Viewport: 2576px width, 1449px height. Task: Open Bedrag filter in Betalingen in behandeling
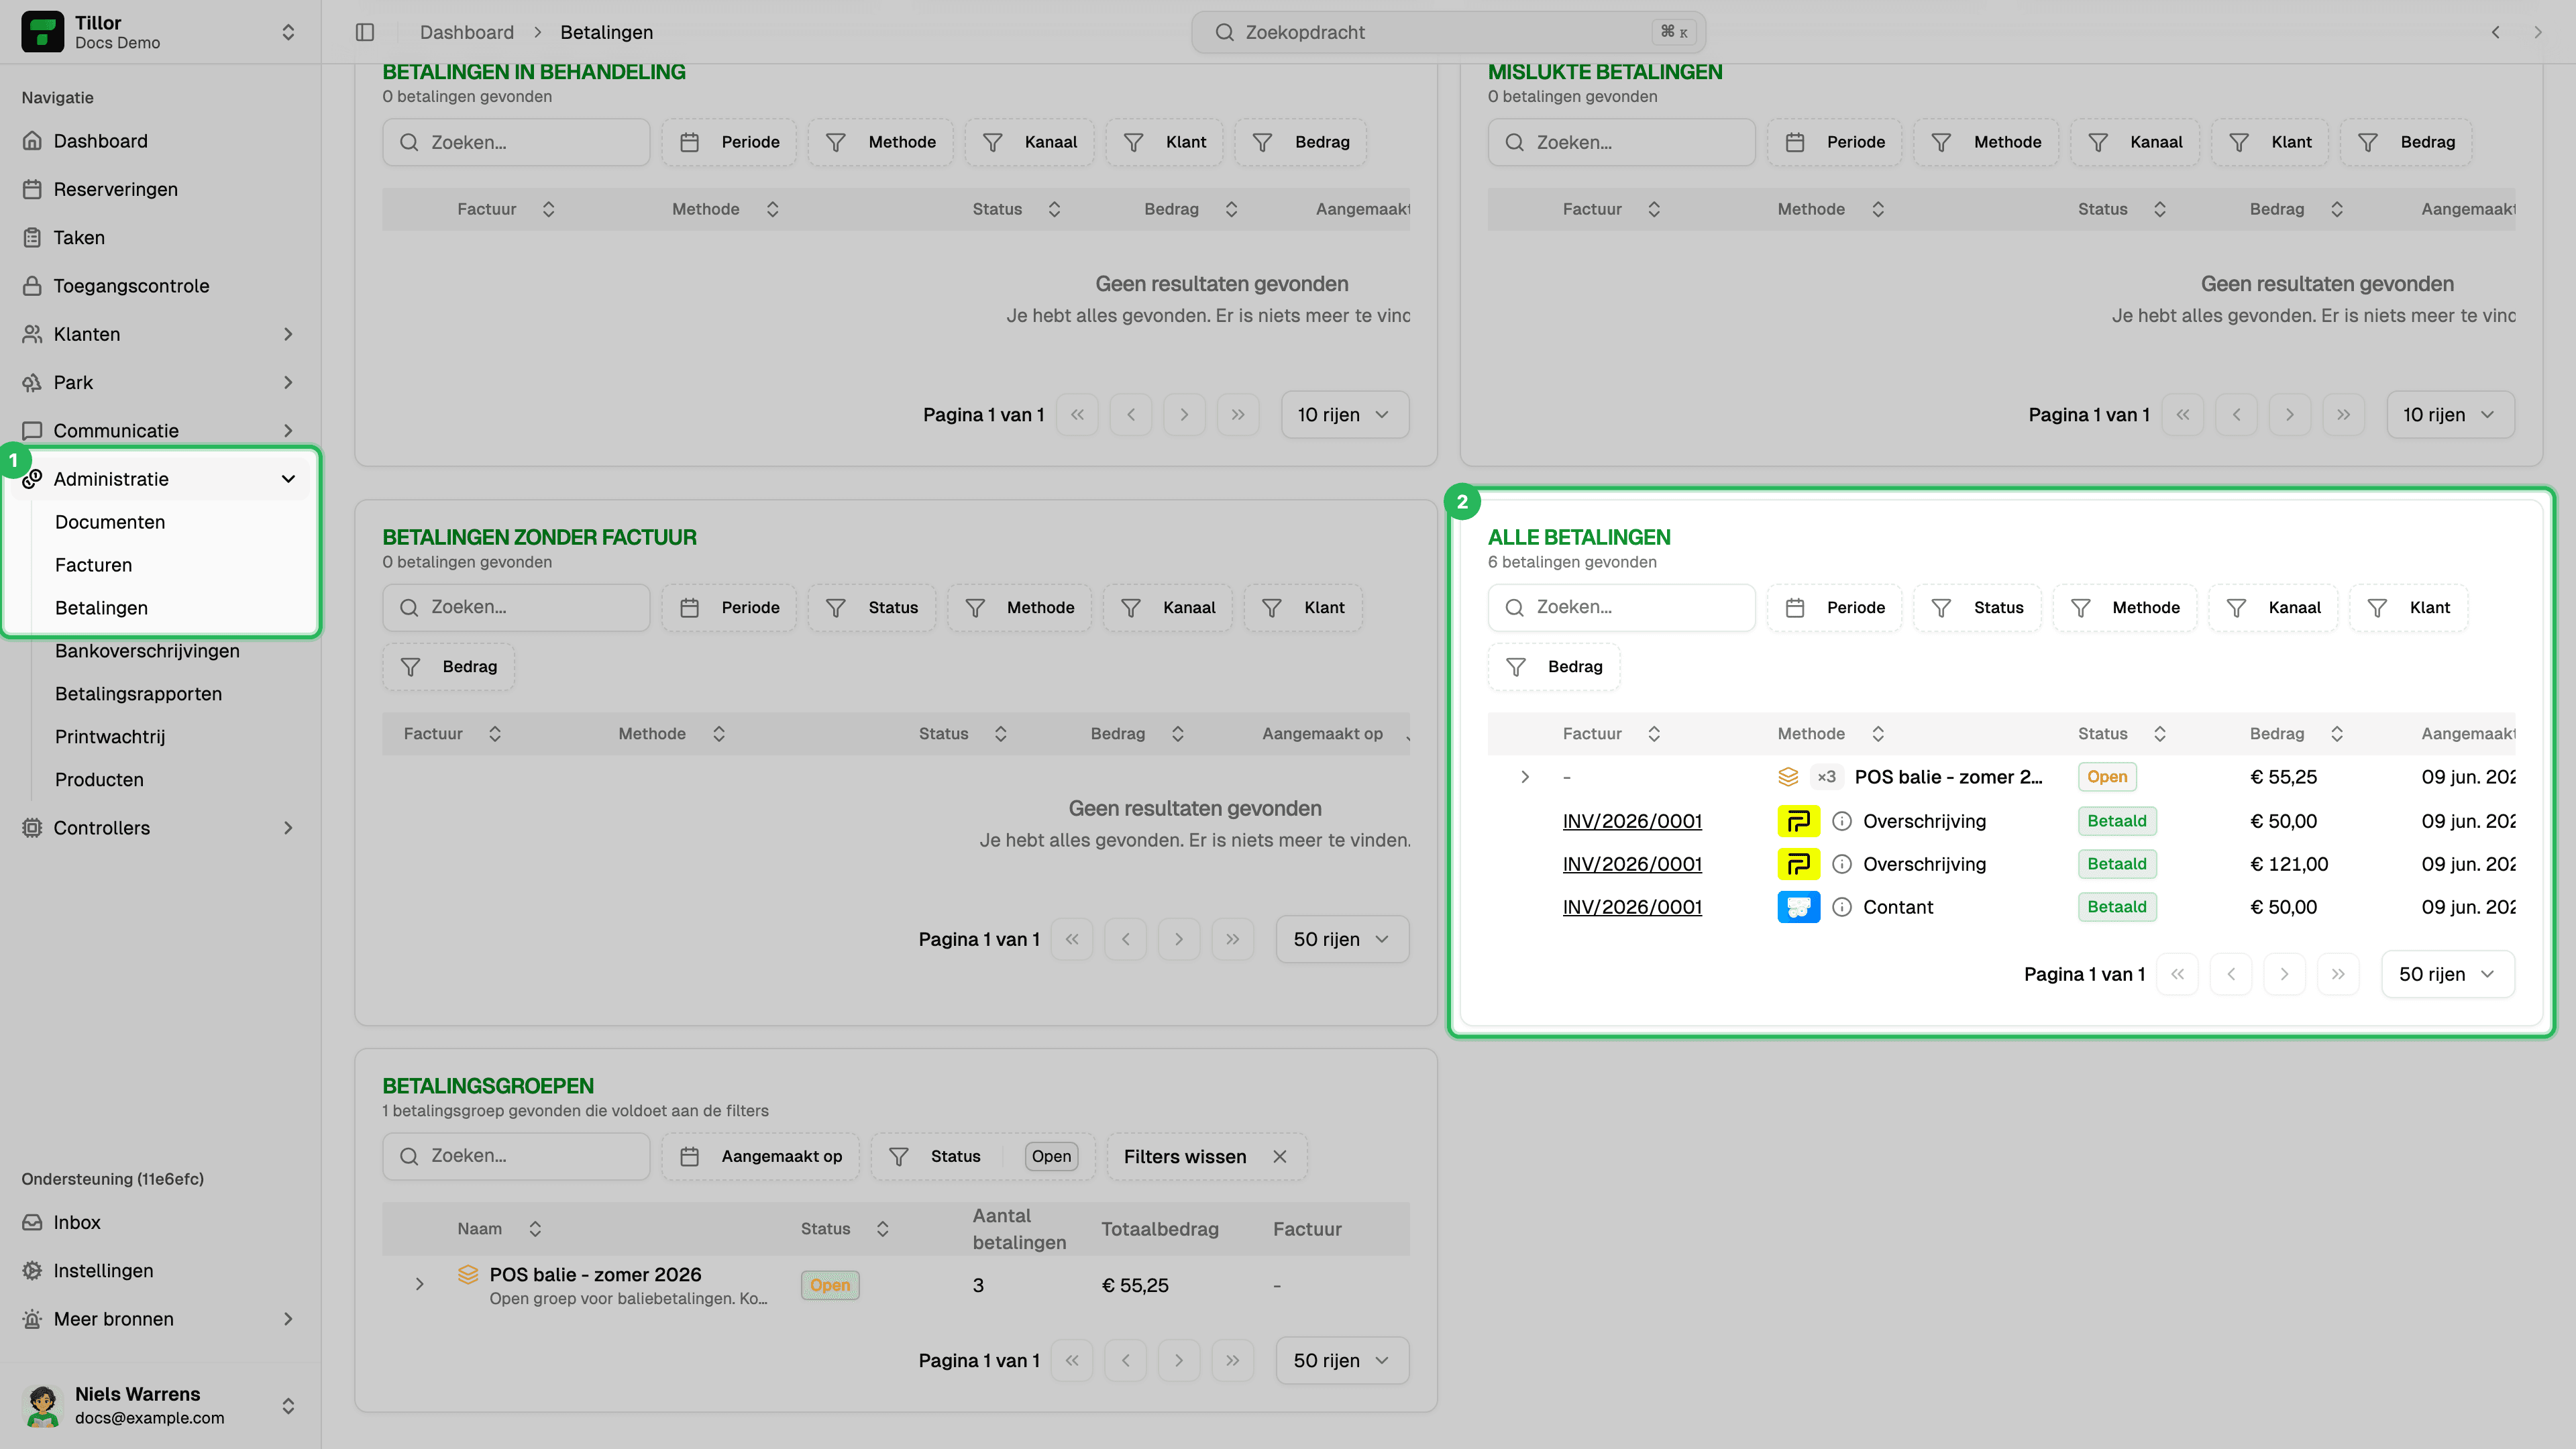tap(1301, 142)
